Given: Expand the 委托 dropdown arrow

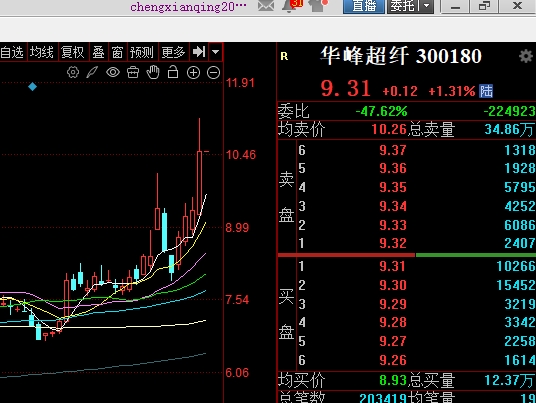Looking at the screenshot, I should tap(427, 6).
